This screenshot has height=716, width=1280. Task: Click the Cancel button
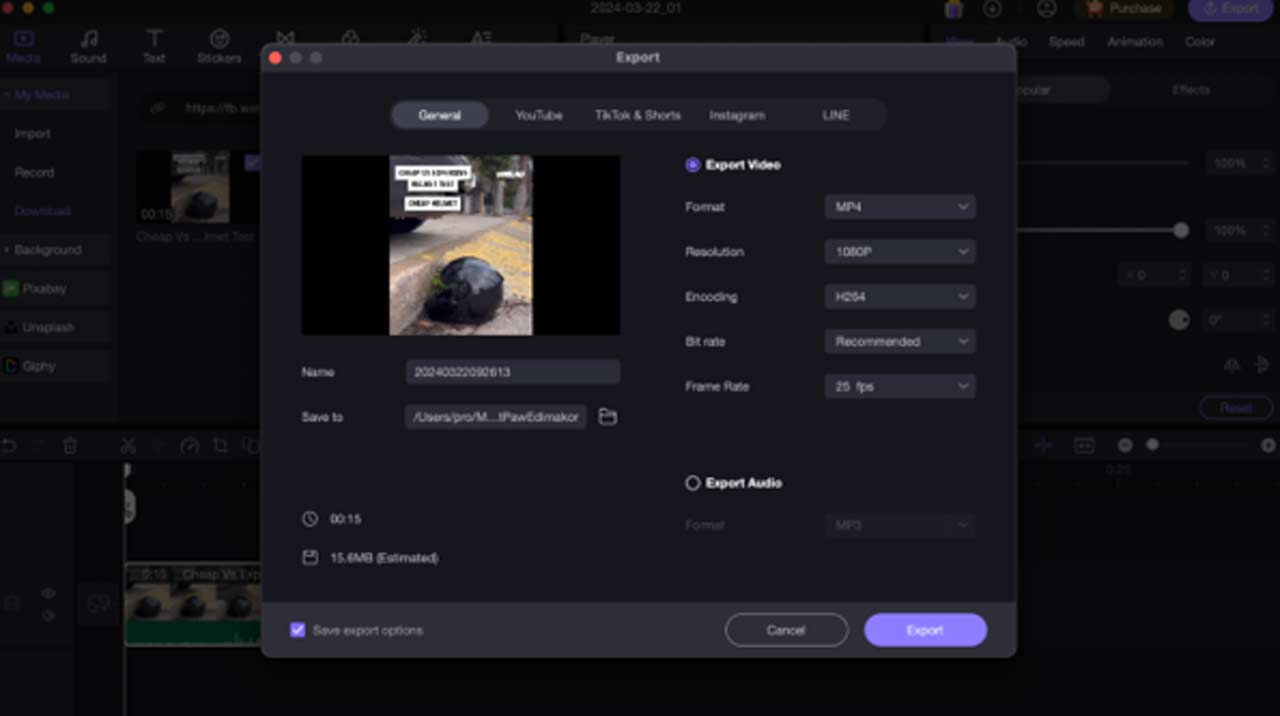point(786,630)
